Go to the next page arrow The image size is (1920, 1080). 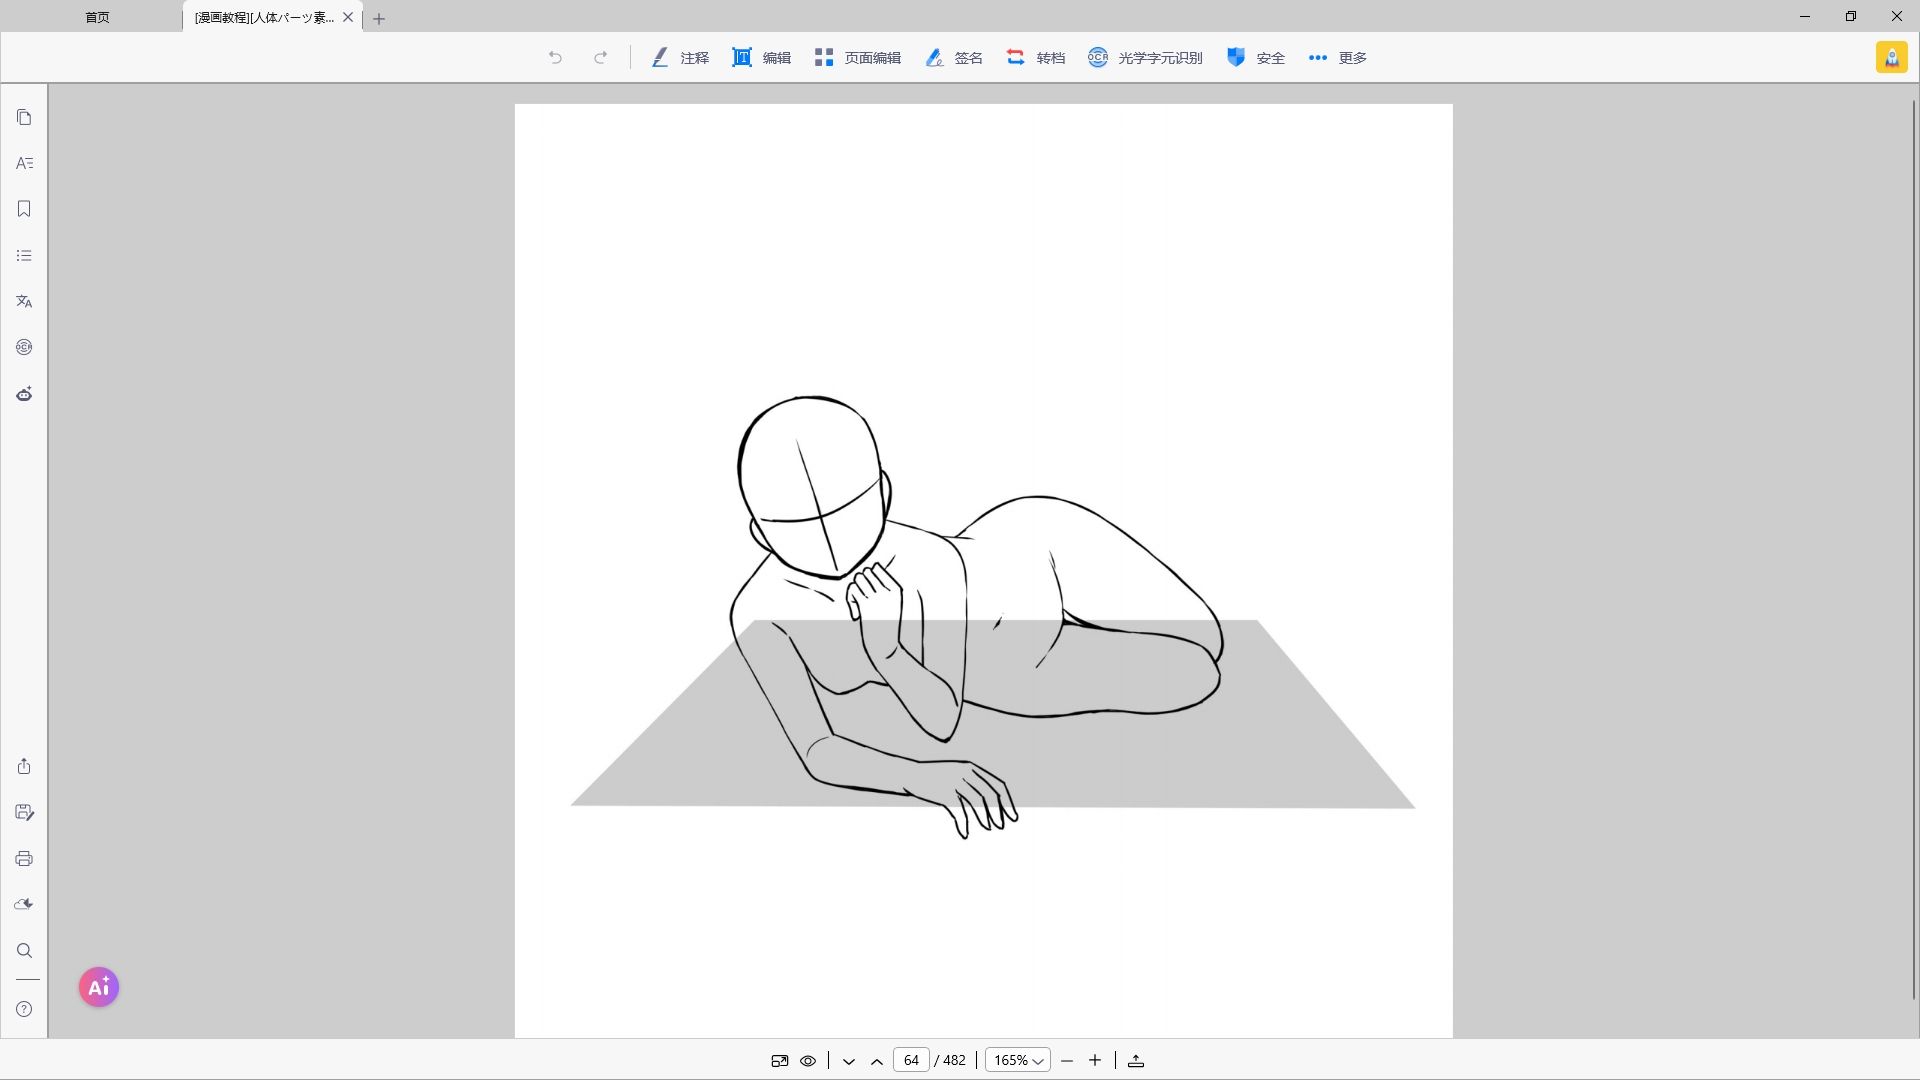pos(849,1061)
